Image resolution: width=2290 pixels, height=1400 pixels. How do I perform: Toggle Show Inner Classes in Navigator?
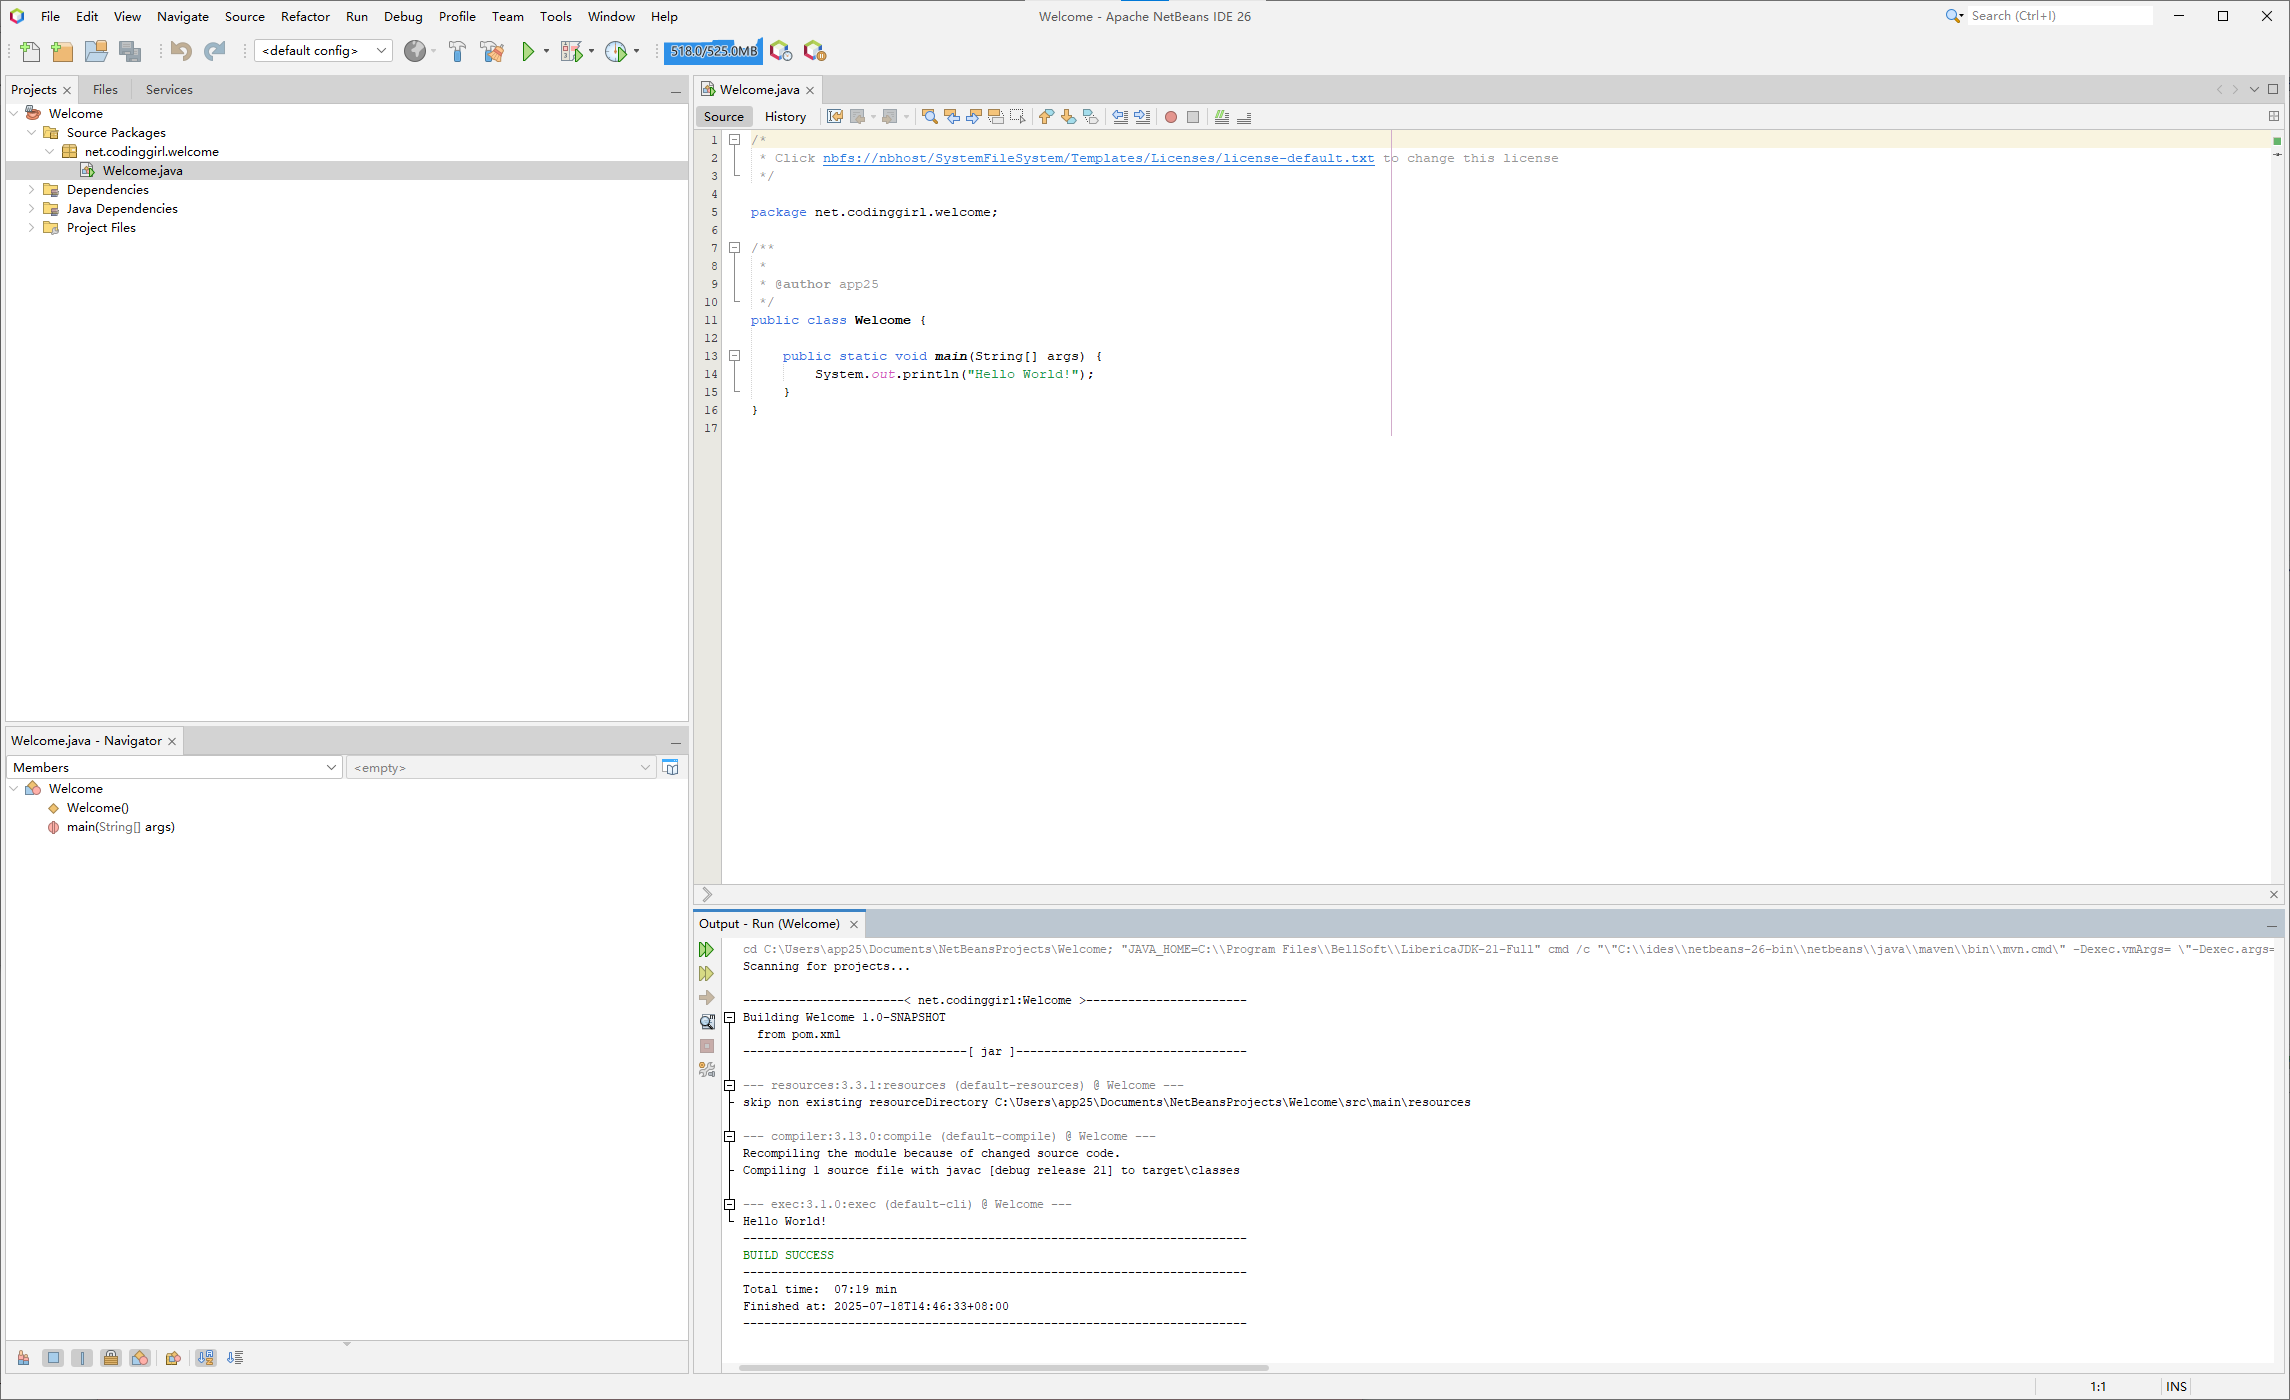point(140,1358)
